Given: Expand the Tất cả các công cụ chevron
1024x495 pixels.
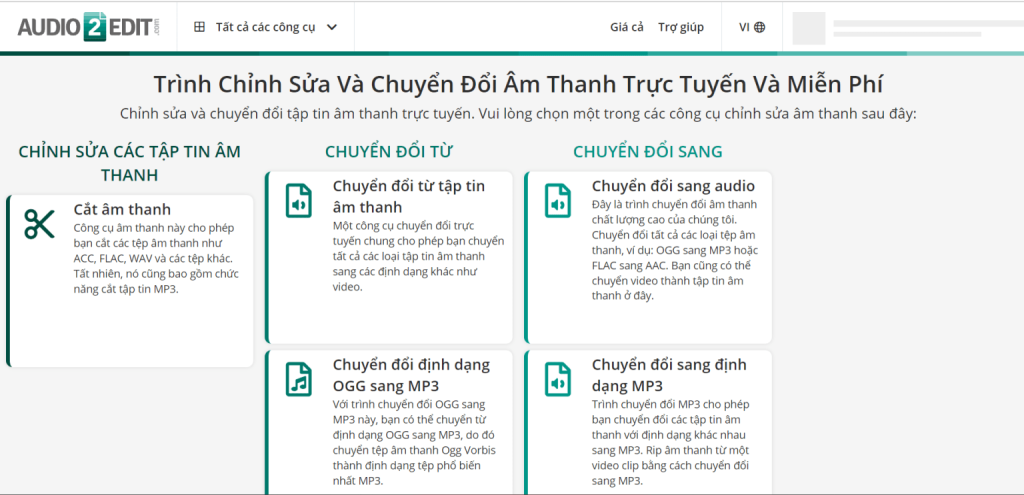Looking at the screenshot, I should tap(332, 27).
